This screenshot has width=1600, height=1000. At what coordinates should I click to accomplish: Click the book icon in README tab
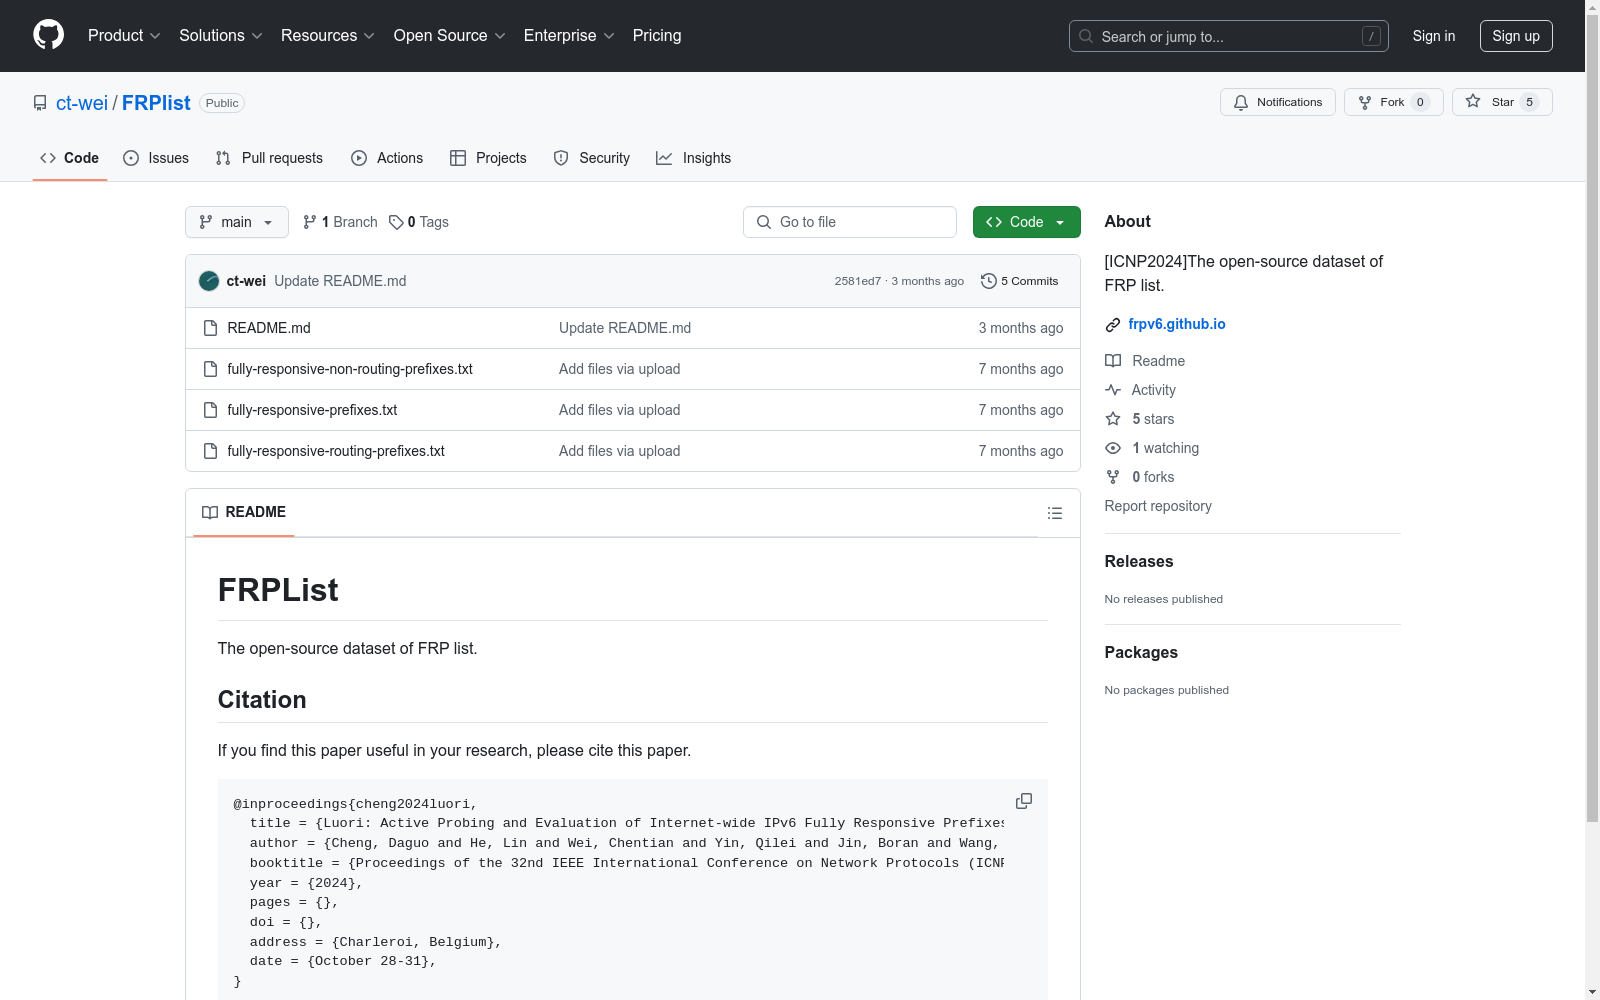(x=210, y=512)
